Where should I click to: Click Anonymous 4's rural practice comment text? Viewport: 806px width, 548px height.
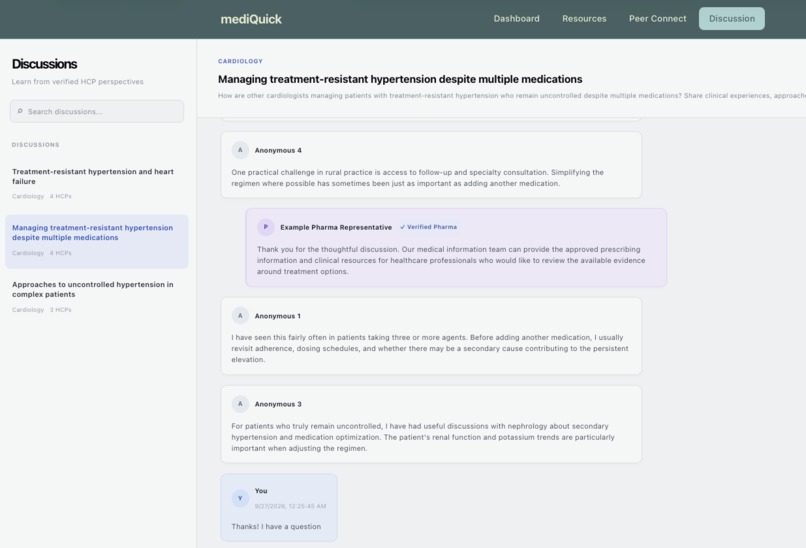click(417, 178)
